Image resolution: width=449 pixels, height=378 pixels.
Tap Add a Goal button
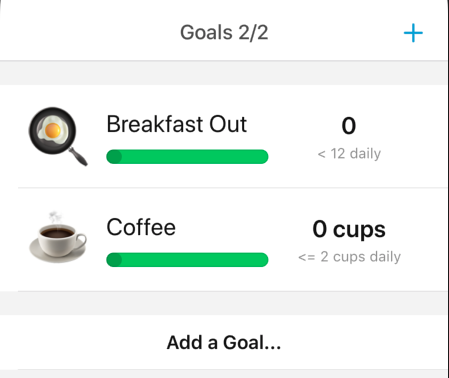(224, 342)
